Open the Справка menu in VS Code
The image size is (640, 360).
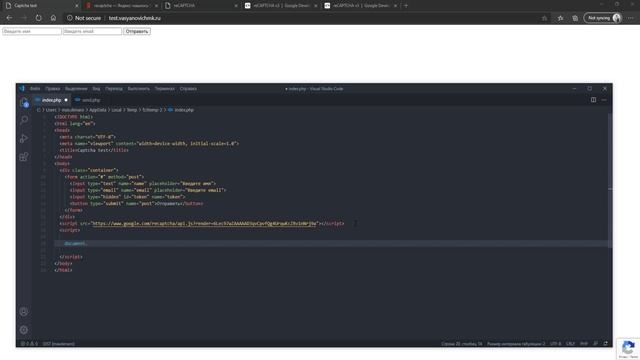click(188, 89)
